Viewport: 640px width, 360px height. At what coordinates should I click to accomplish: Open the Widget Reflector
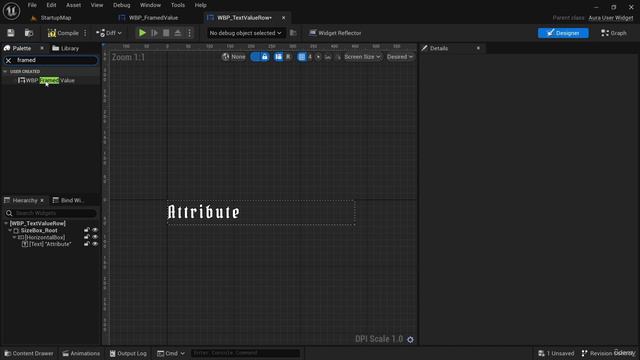pyautogui.click(x=335, y=33)
